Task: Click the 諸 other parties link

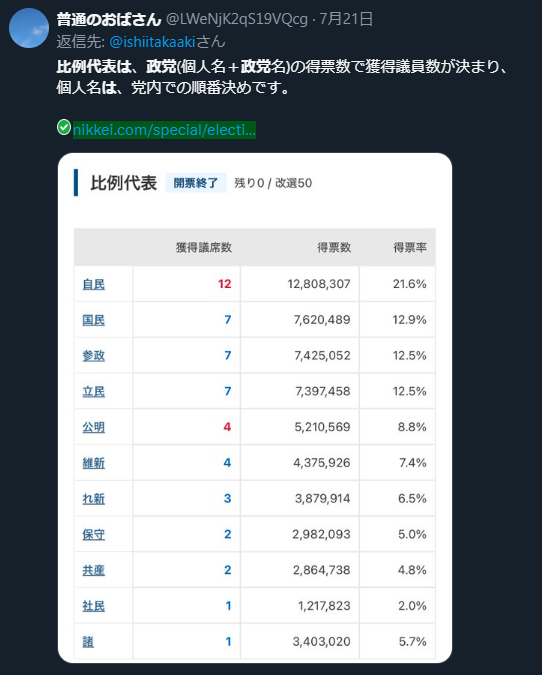Action: [88, 641]
